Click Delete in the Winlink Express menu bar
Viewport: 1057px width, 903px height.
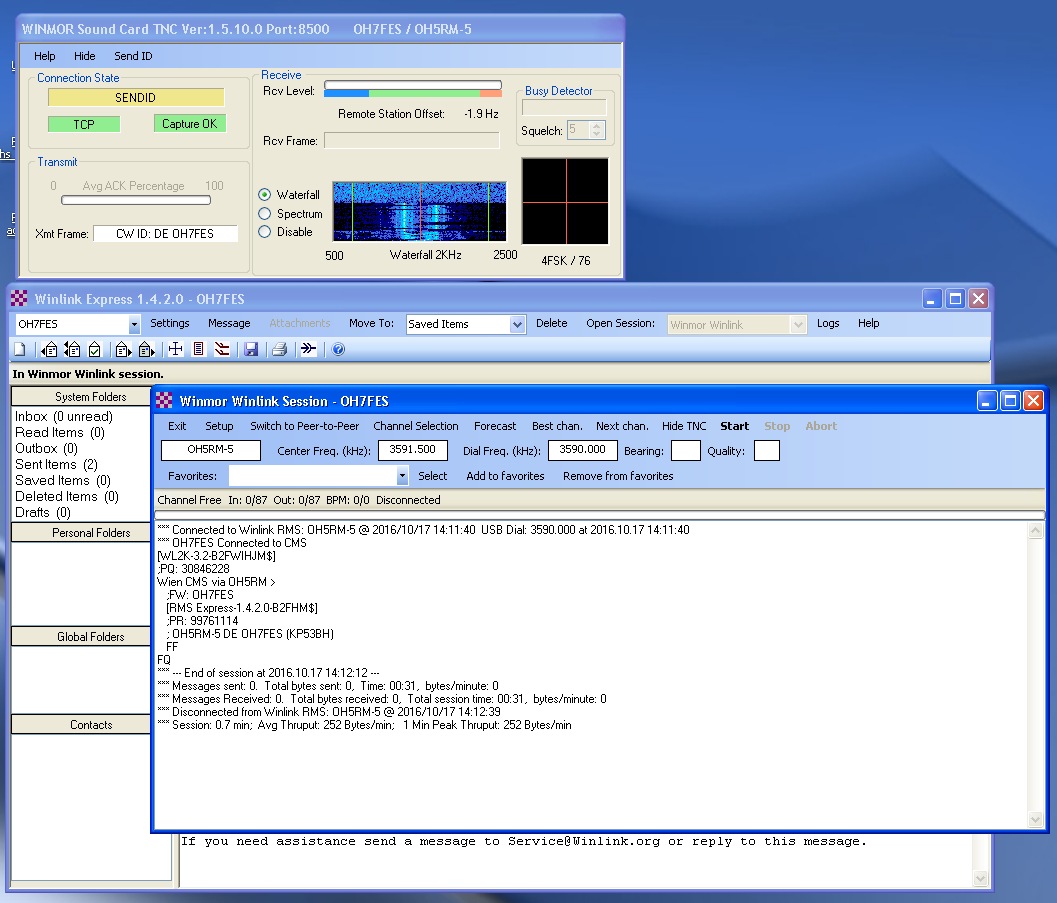click(x=551, y=323)
